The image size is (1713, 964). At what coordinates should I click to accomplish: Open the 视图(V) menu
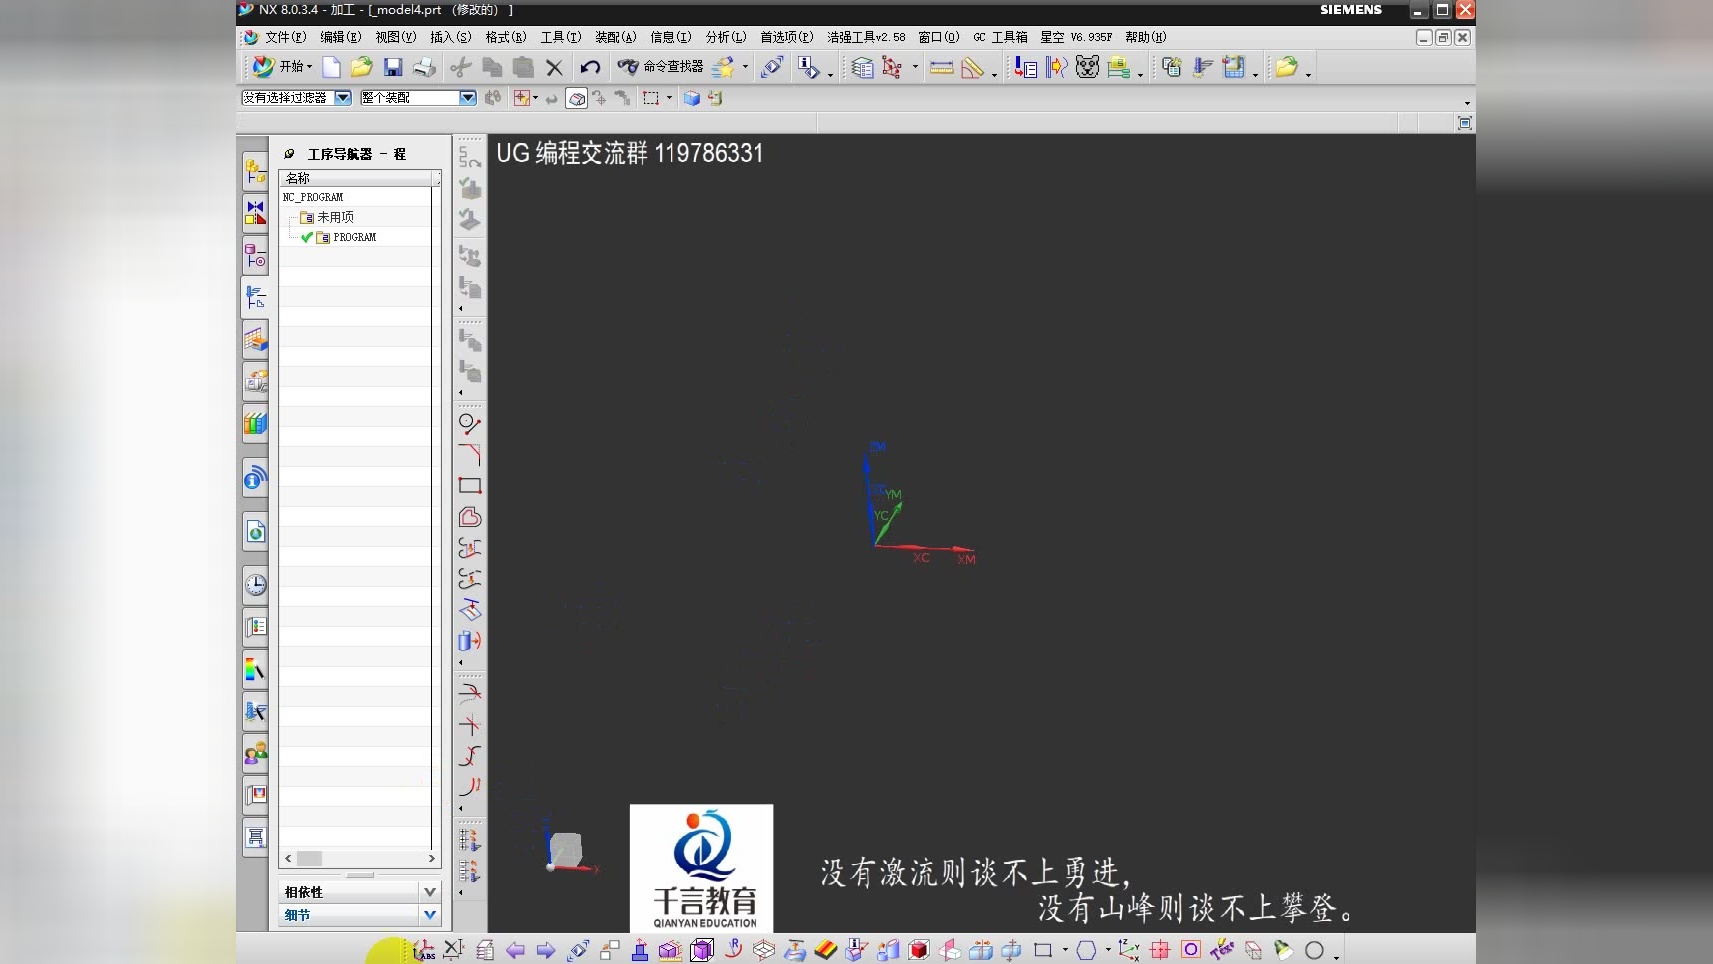pos(396,37)
